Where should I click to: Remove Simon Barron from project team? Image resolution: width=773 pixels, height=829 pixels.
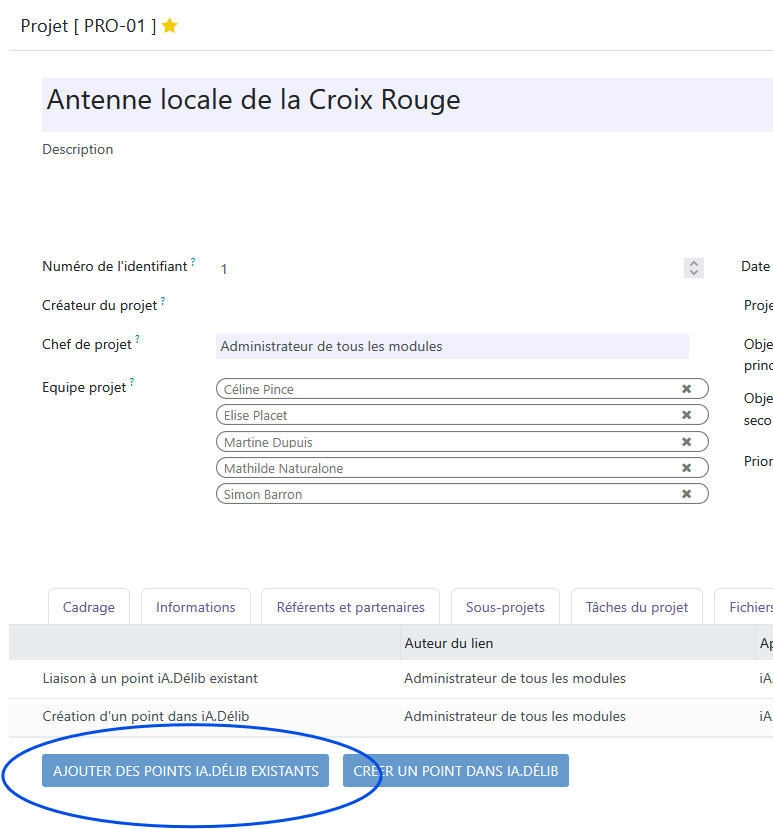tap(686, 494)
